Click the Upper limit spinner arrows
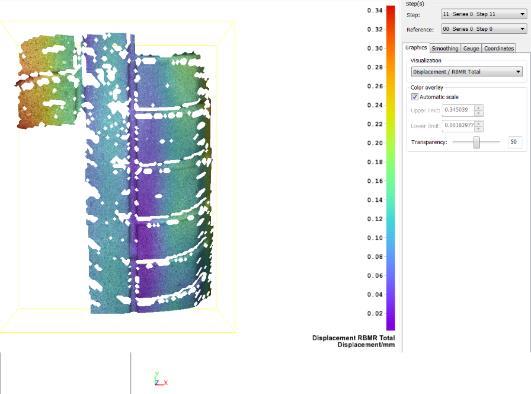This screenshot has height=394, width=531. point(479,110)
